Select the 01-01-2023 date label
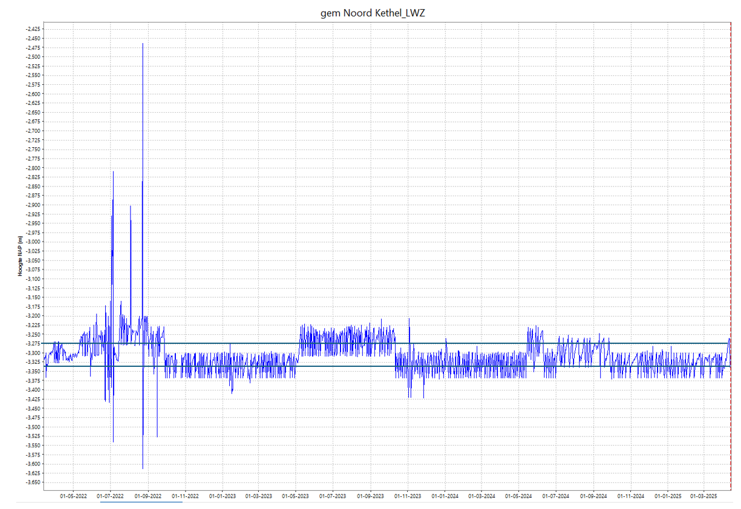741x509 pixels. click(222, 495)
